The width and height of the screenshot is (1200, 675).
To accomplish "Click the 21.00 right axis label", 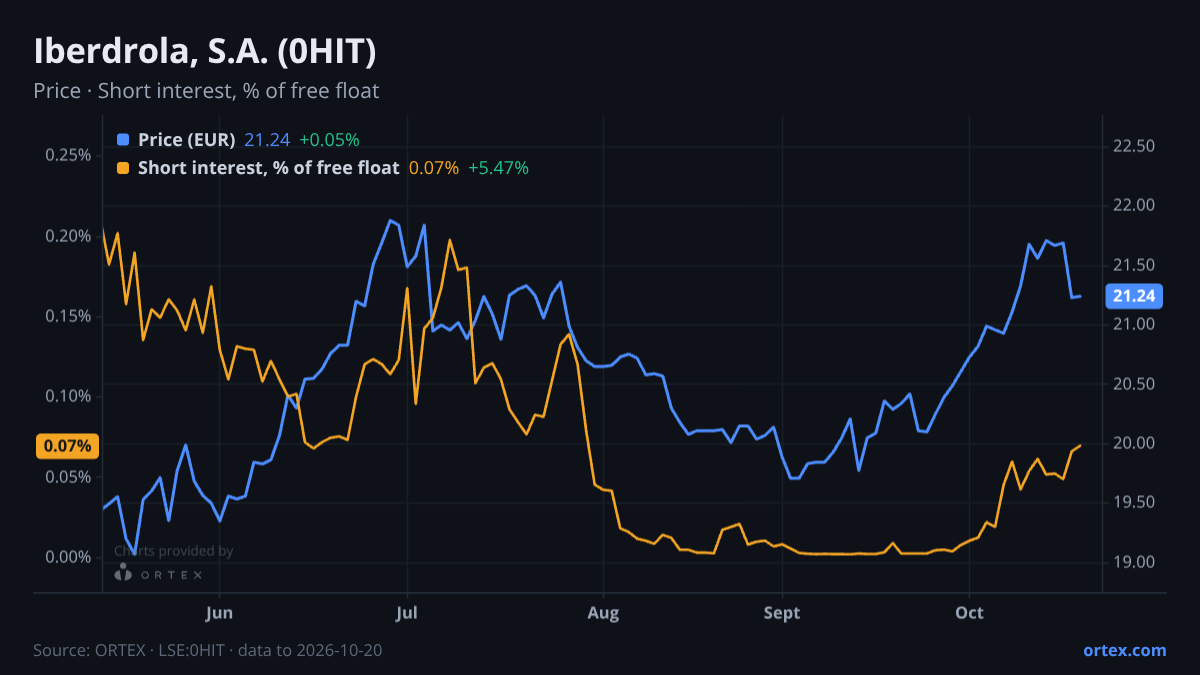I will click(1134, 325).
